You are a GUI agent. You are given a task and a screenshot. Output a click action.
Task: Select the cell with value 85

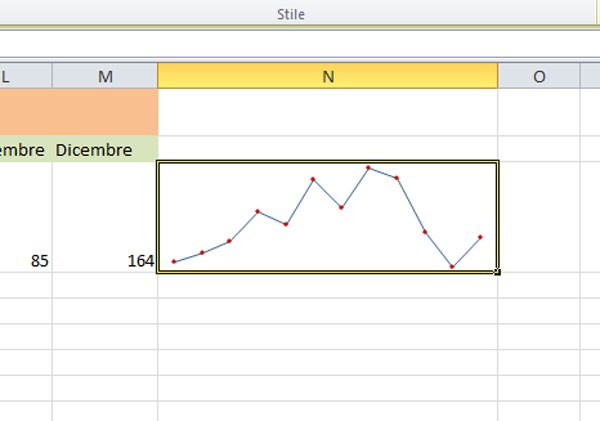[x=26, y=261]
